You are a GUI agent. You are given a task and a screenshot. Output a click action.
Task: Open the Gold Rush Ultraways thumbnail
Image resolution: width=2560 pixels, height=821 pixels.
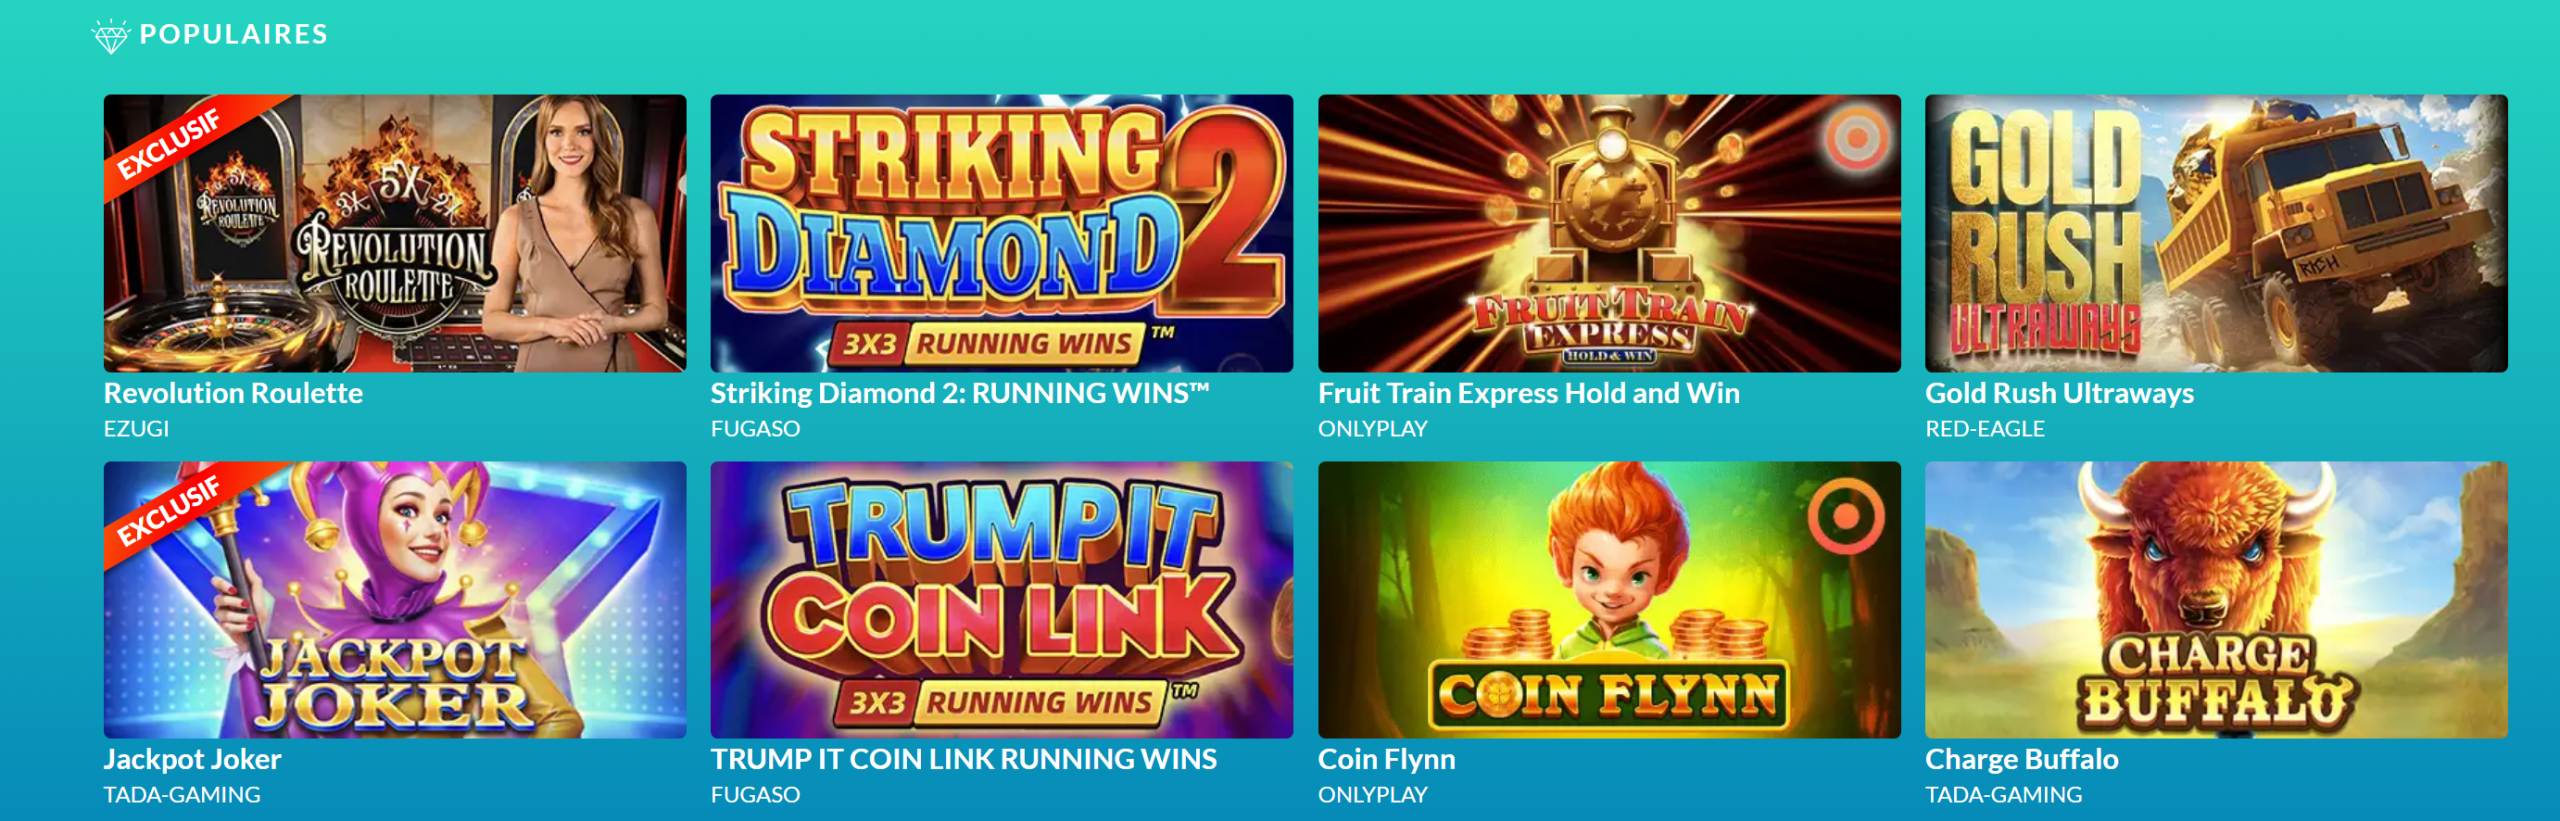pos(2216,233)
